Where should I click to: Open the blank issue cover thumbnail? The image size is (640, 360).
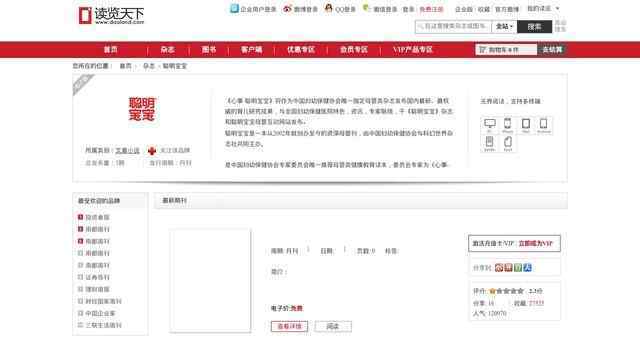point(210,280)
